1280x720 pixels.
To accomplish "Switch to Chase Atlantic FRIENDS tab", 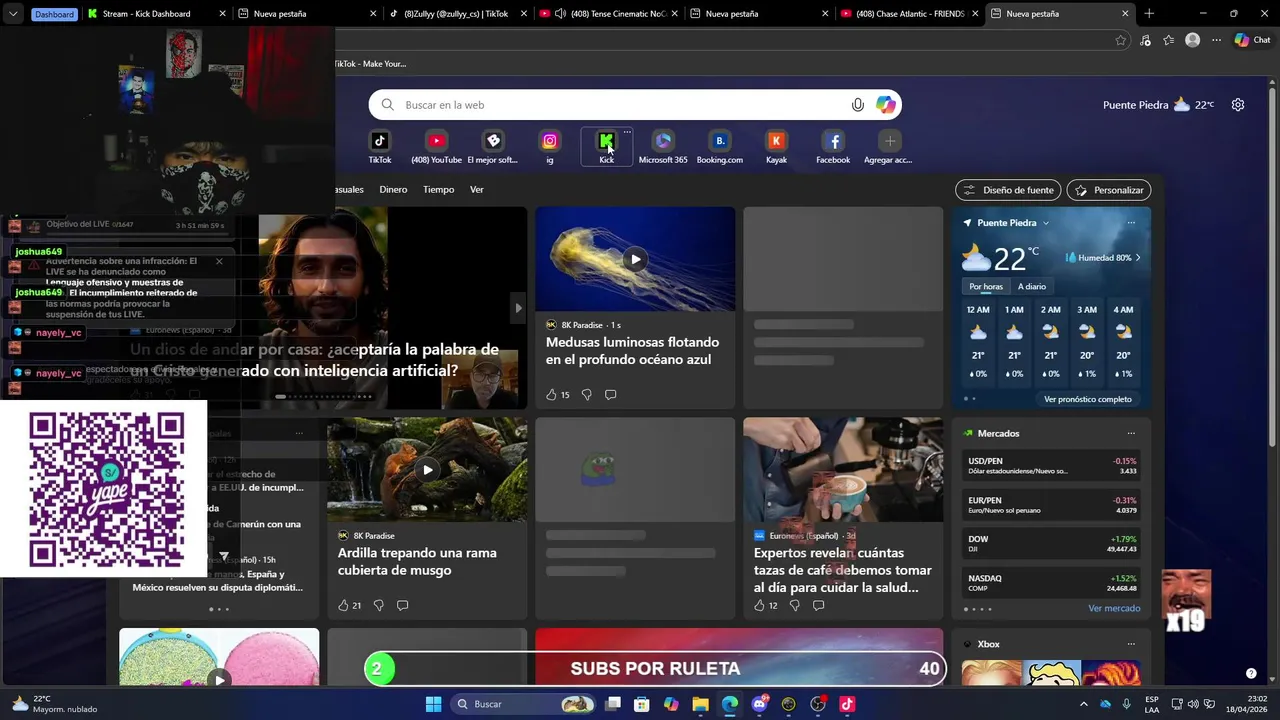I will (x=909, y=14).
